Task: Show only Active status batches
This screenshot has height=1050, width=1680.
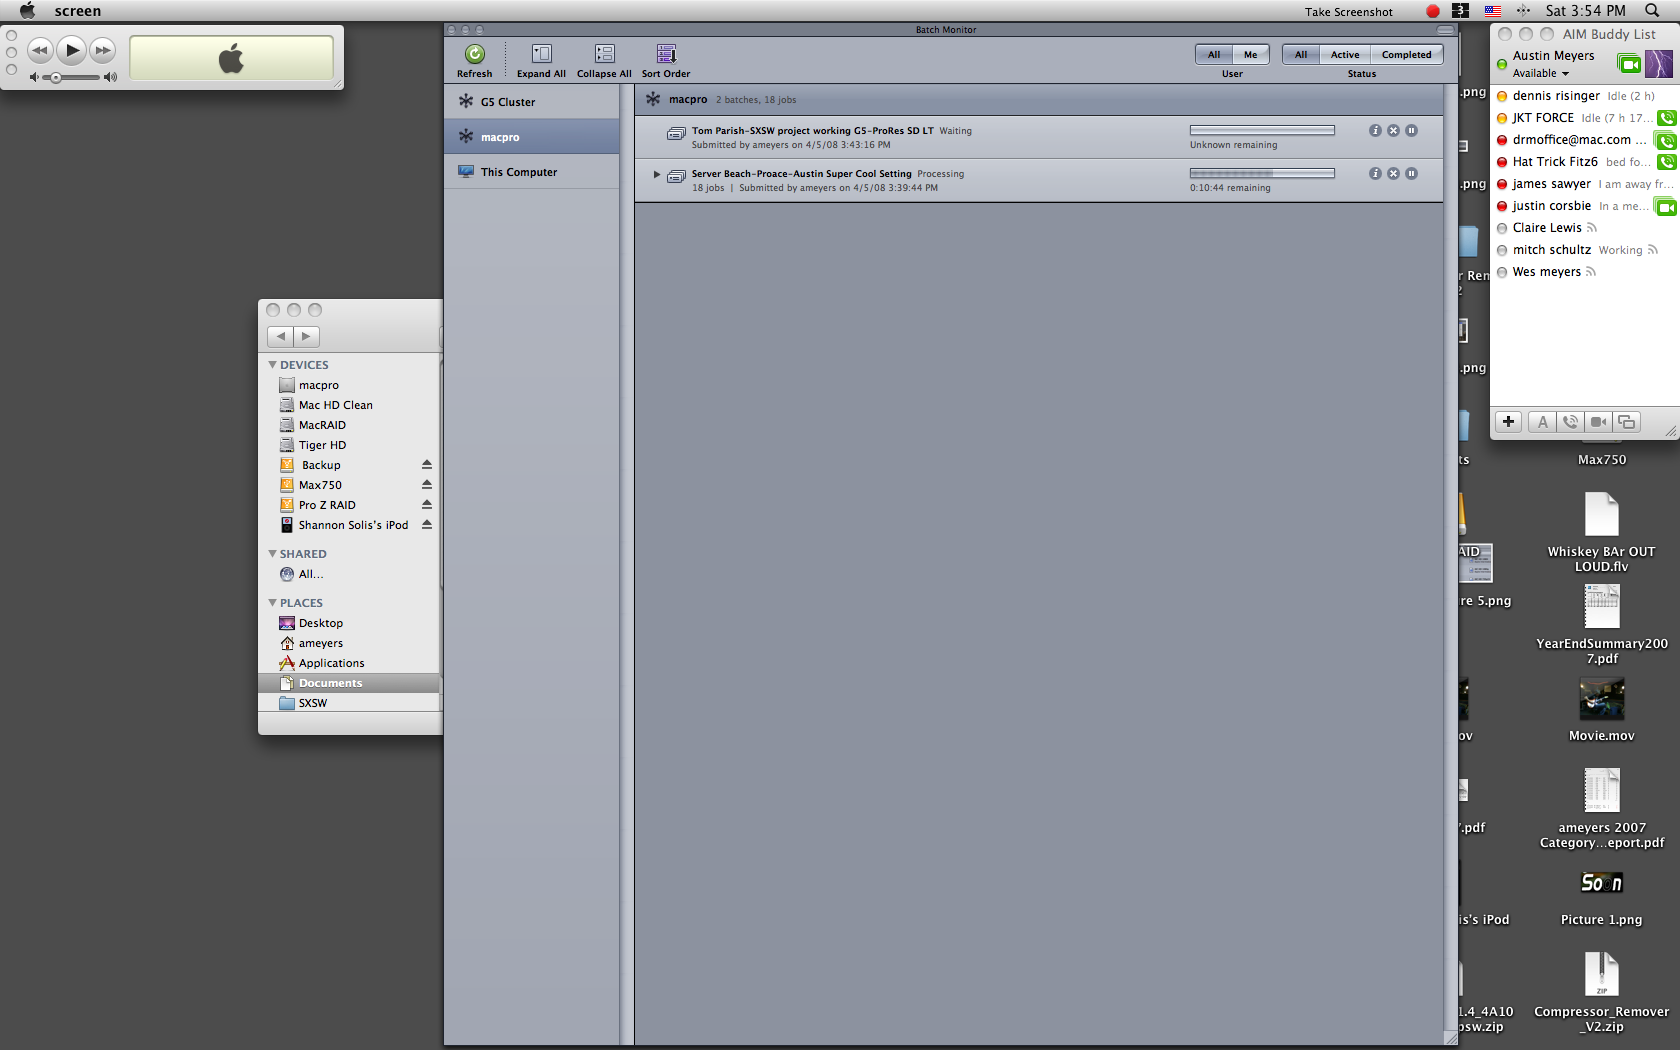Action: (x=1344, y=55)
